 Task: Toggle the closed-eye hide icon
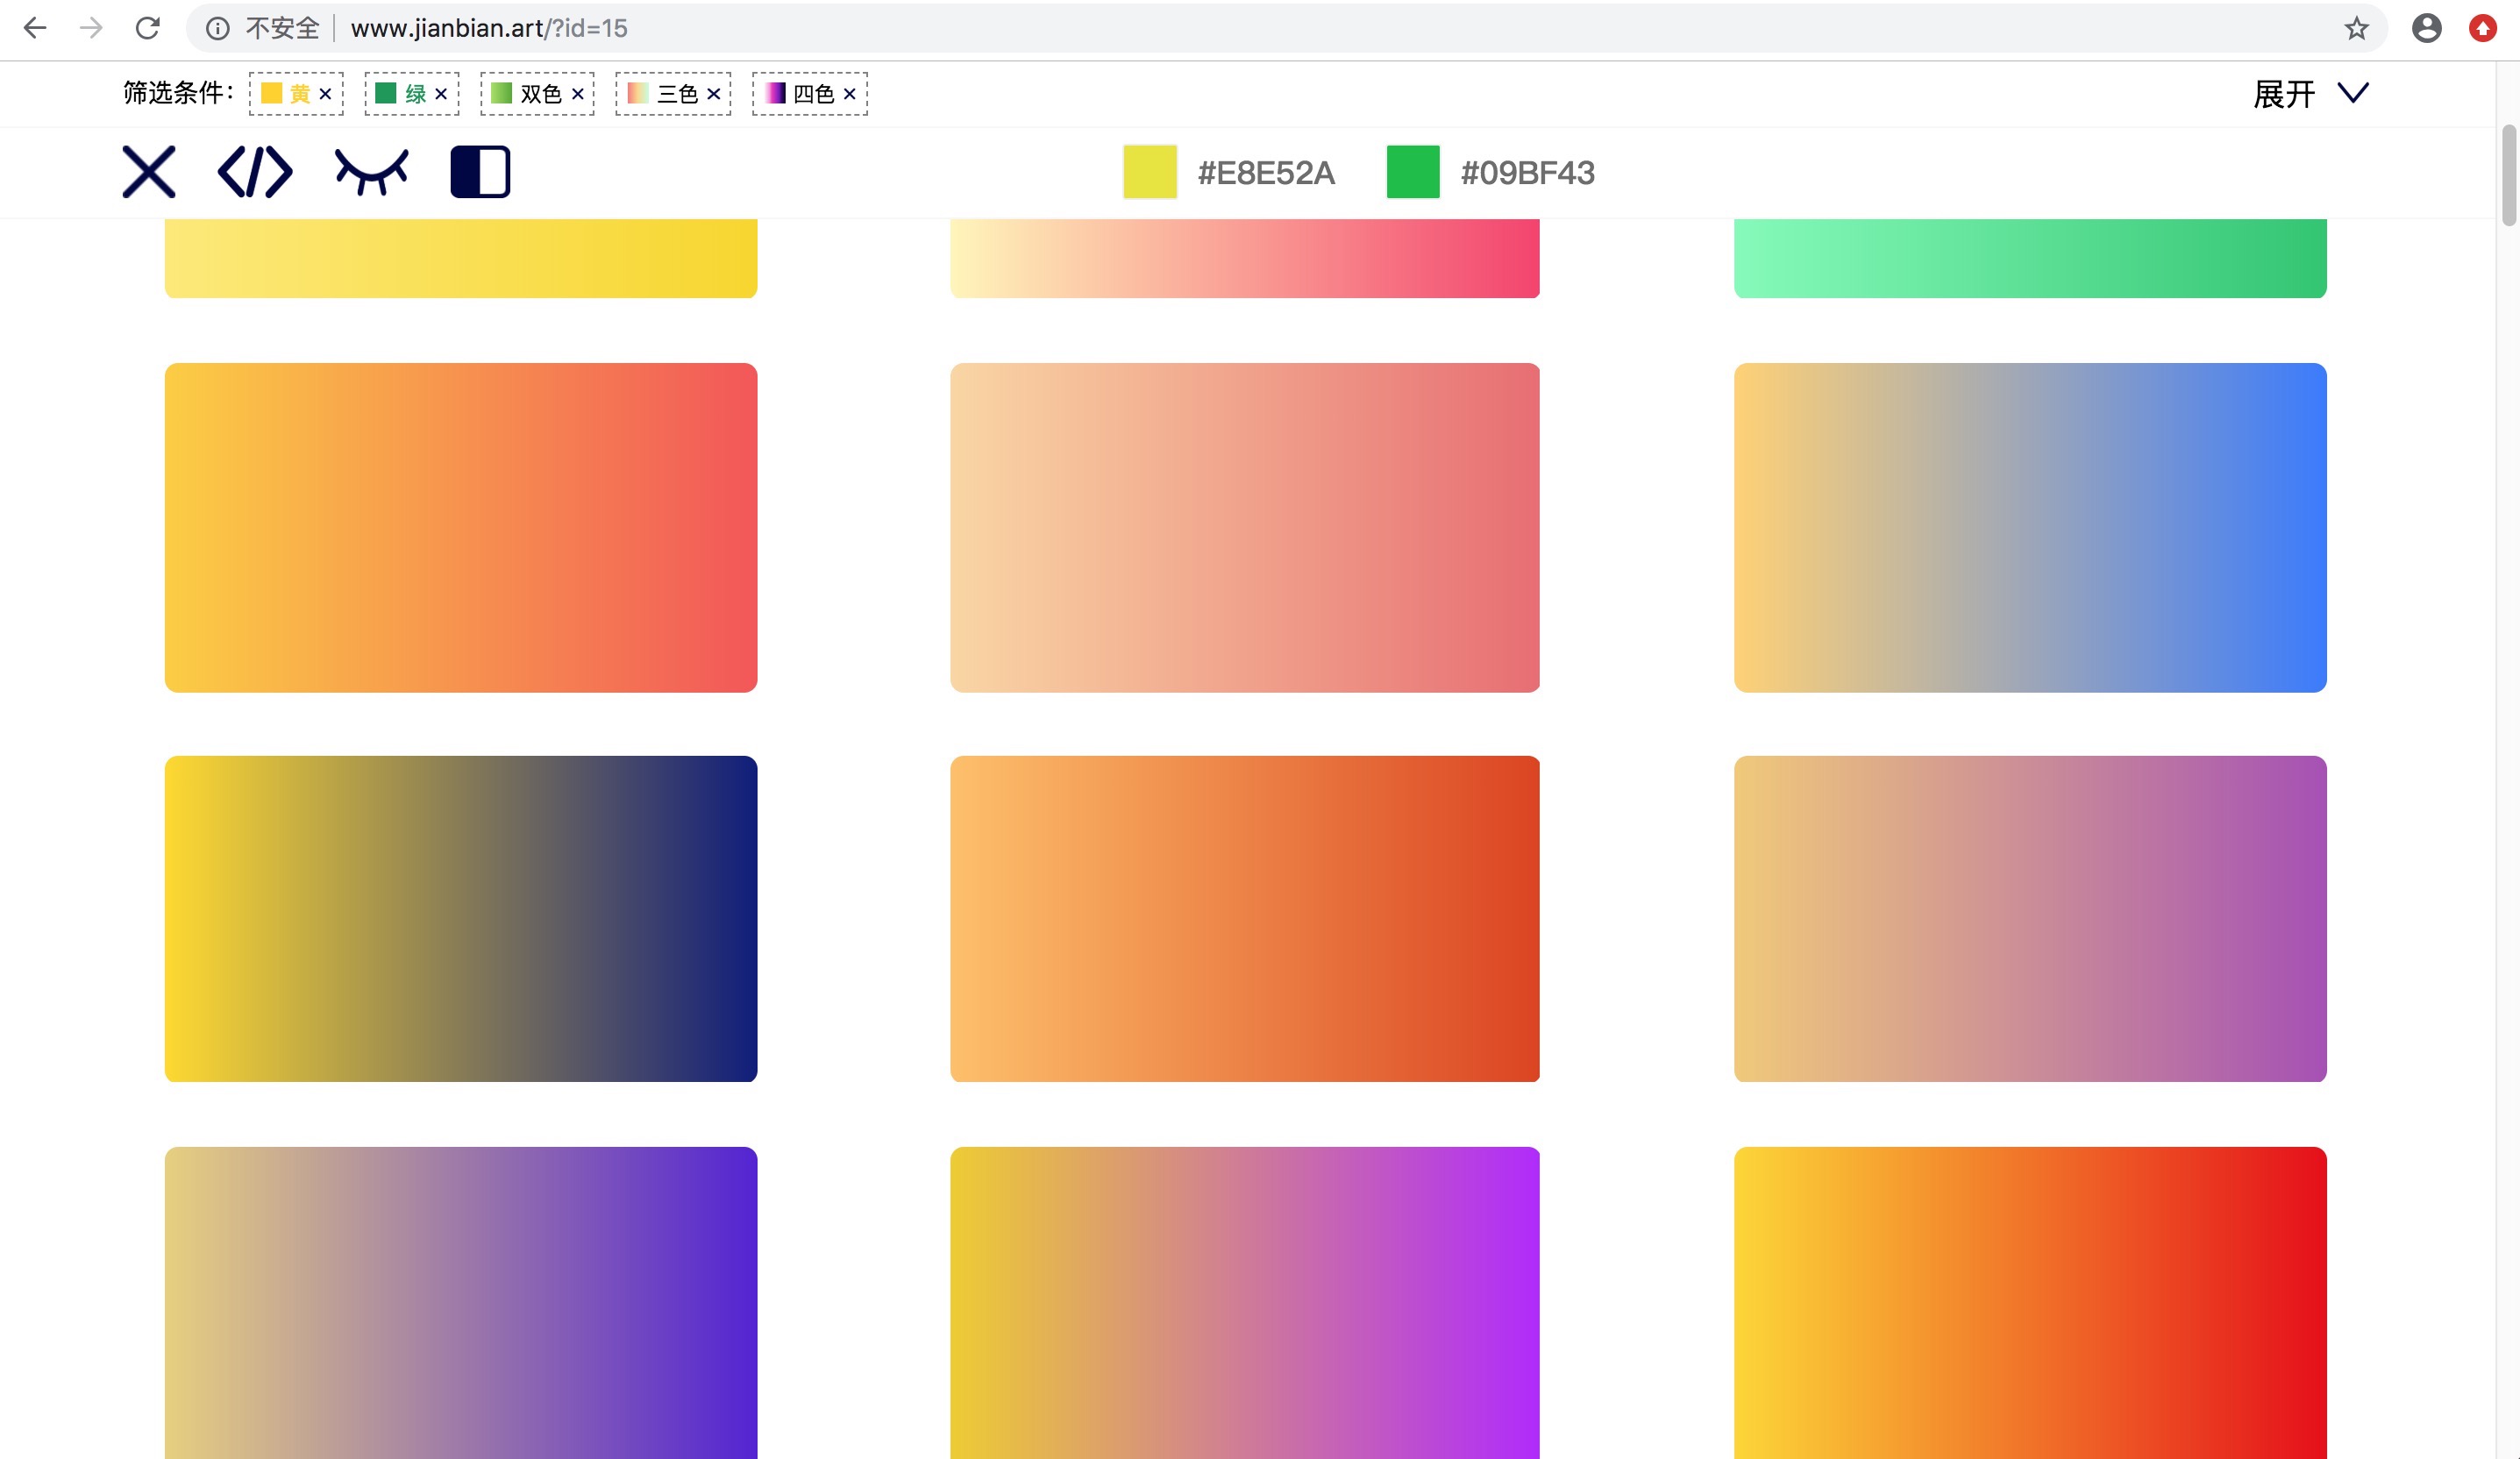(x=371, y=172)
